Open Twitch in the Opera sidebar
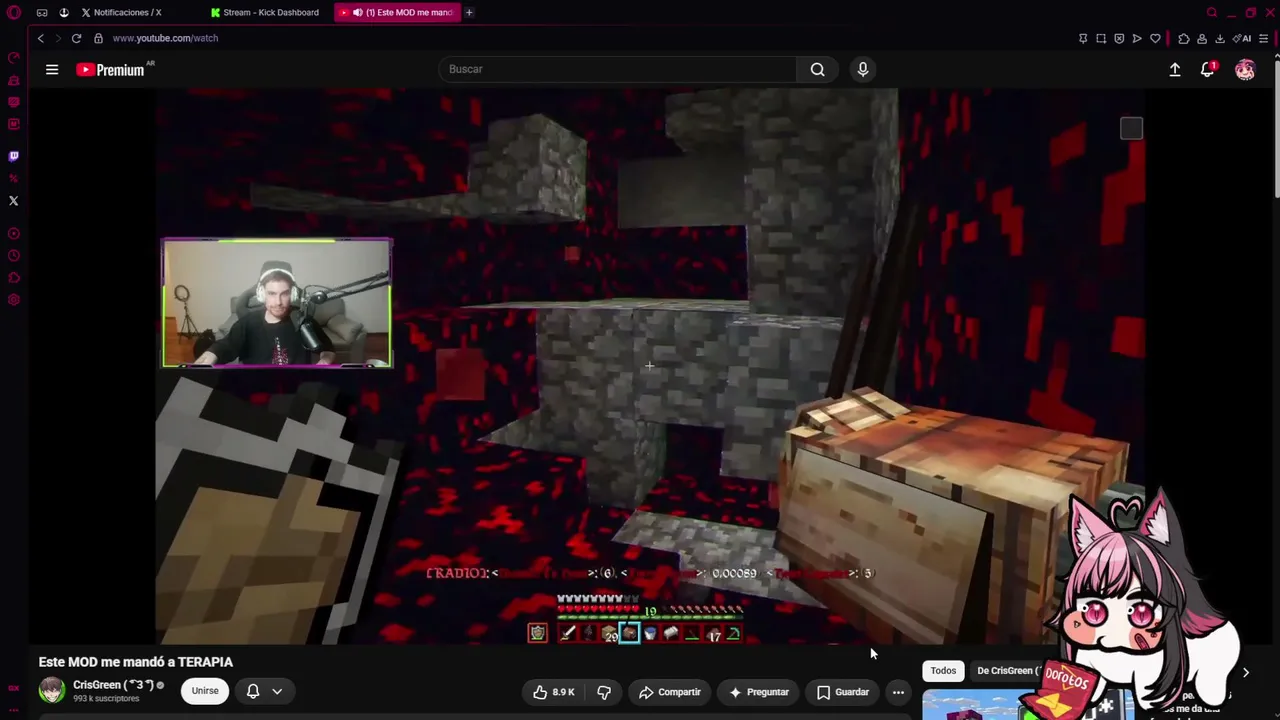The height and width of the screenshot is (720, 1280). coord(14,156)
